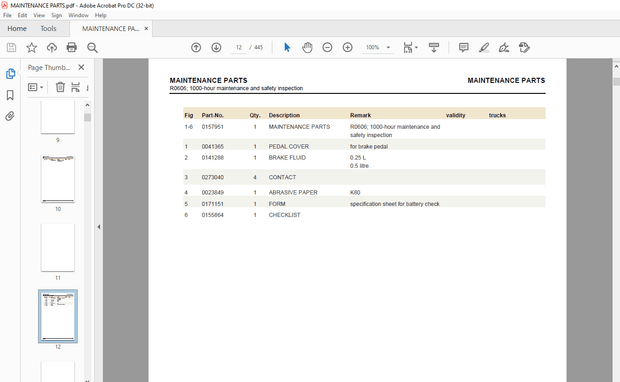Viewport: 620px width, 382px height.
Task: Select page 9 thumbnail
Action: click(58, 117)
